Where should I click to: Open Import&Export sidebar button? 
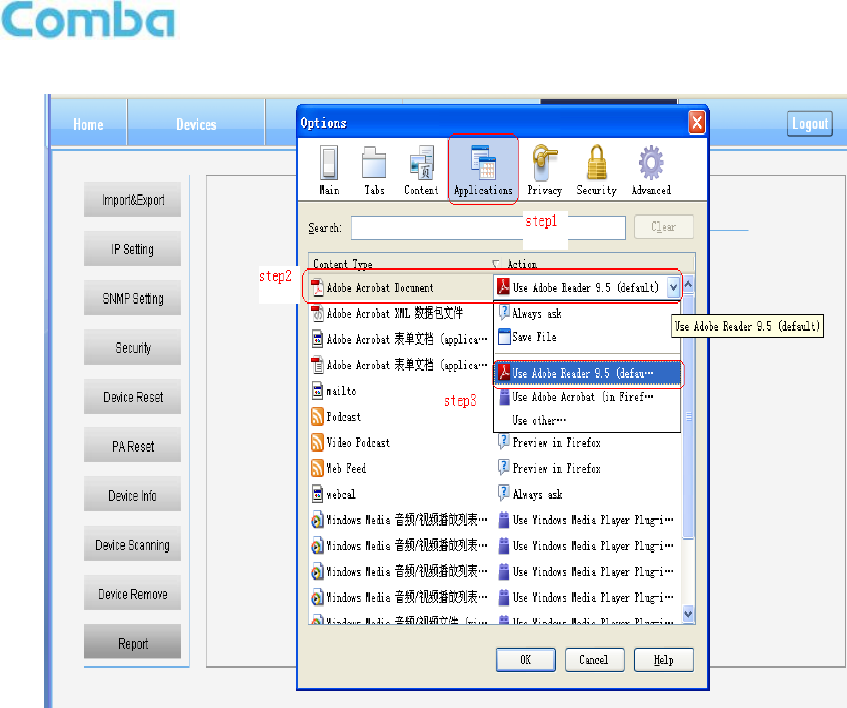click(132, 200)
